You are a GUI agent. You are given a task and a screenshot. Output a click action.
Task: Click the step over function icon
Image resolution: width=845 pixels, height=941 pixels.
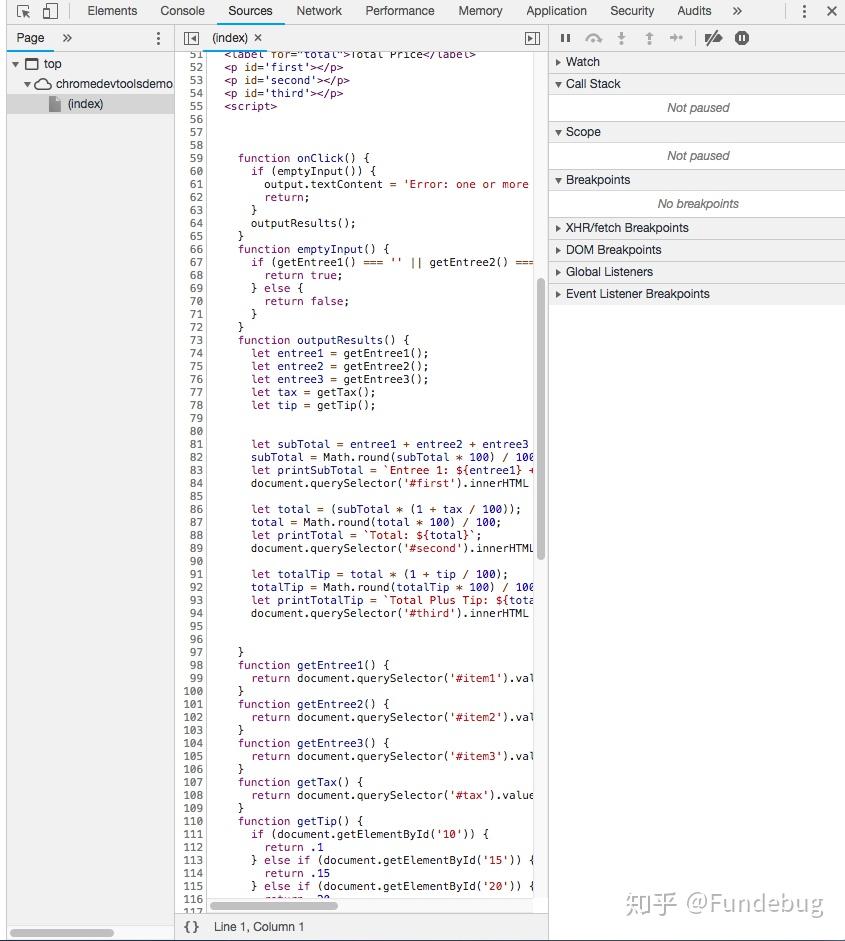[x=594, y=38]
